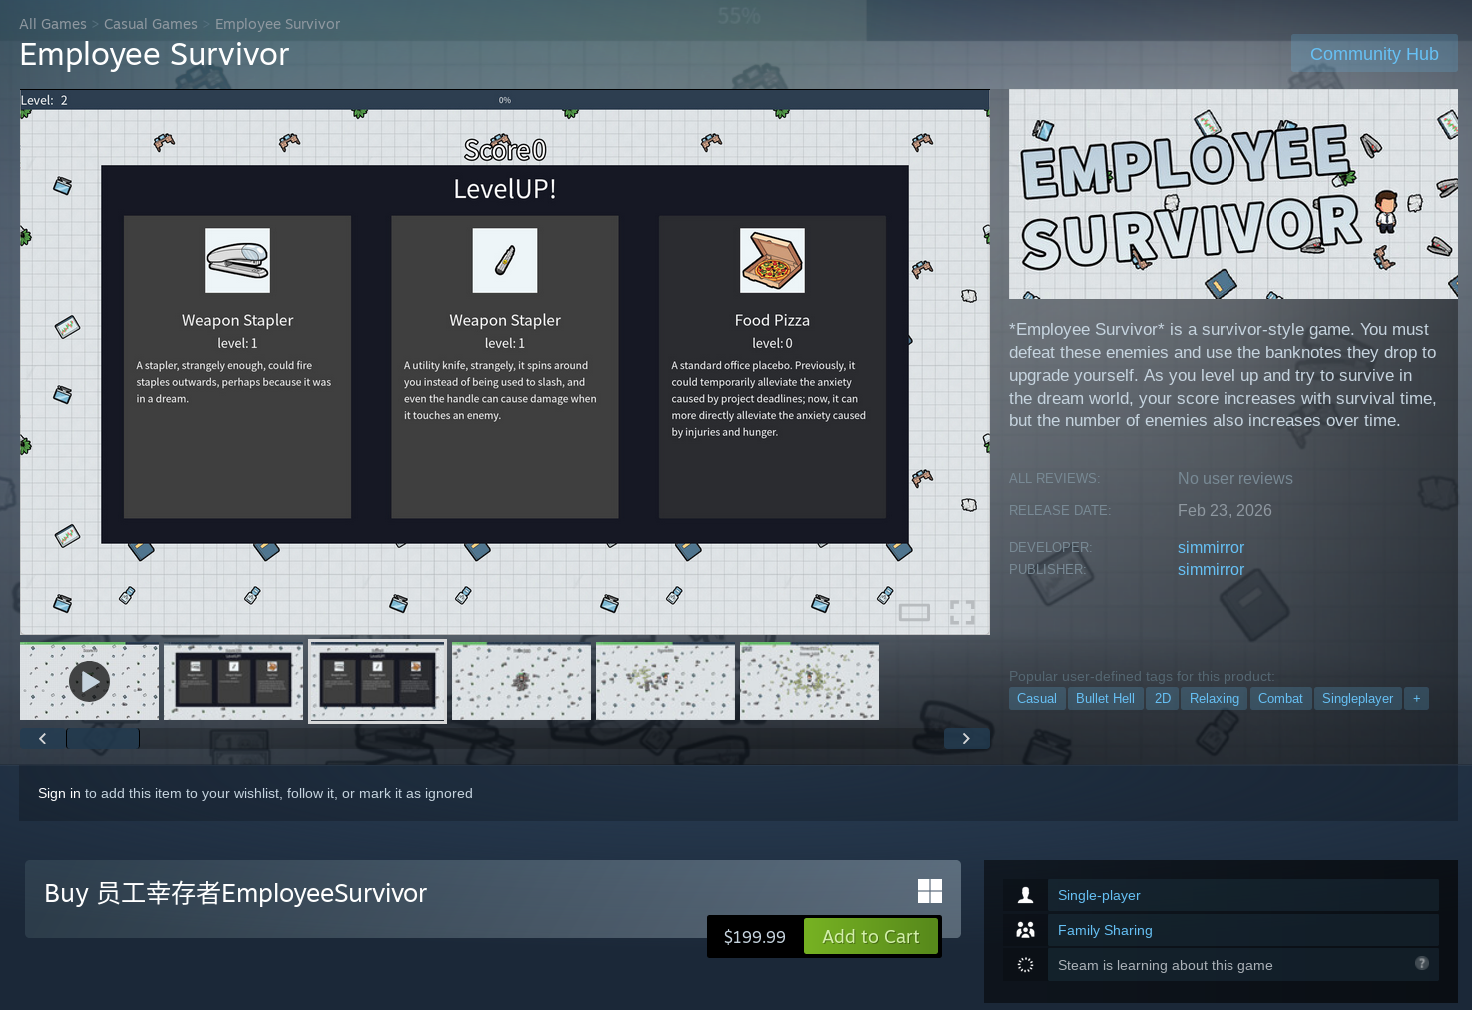Click the release date 'Feb 23, 2026'
This screenshot has height=1010, width=1473.
click(x=1225, y=510)
